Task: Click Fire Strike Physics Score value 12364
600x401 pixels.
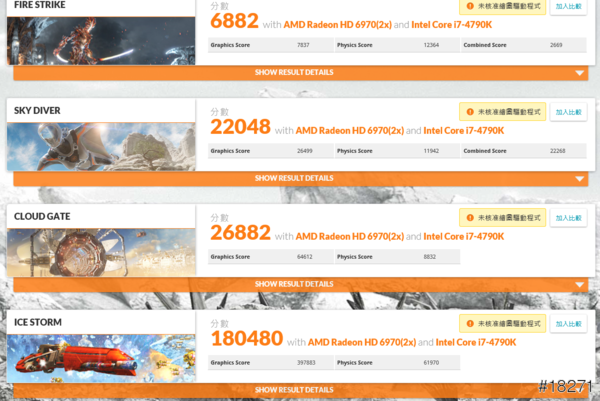Action: (431, 45)
